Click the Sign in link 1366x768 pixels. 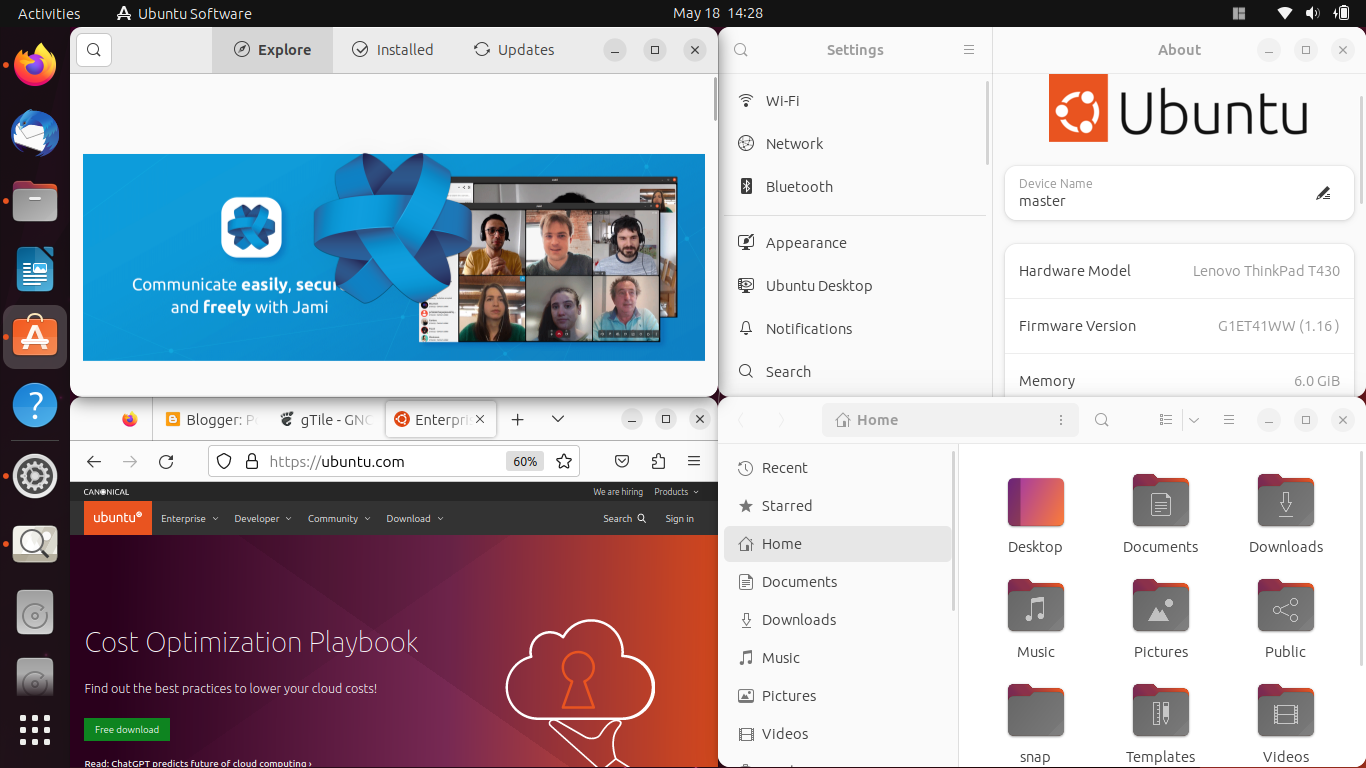pyautogui.click(x=680, y=519)
